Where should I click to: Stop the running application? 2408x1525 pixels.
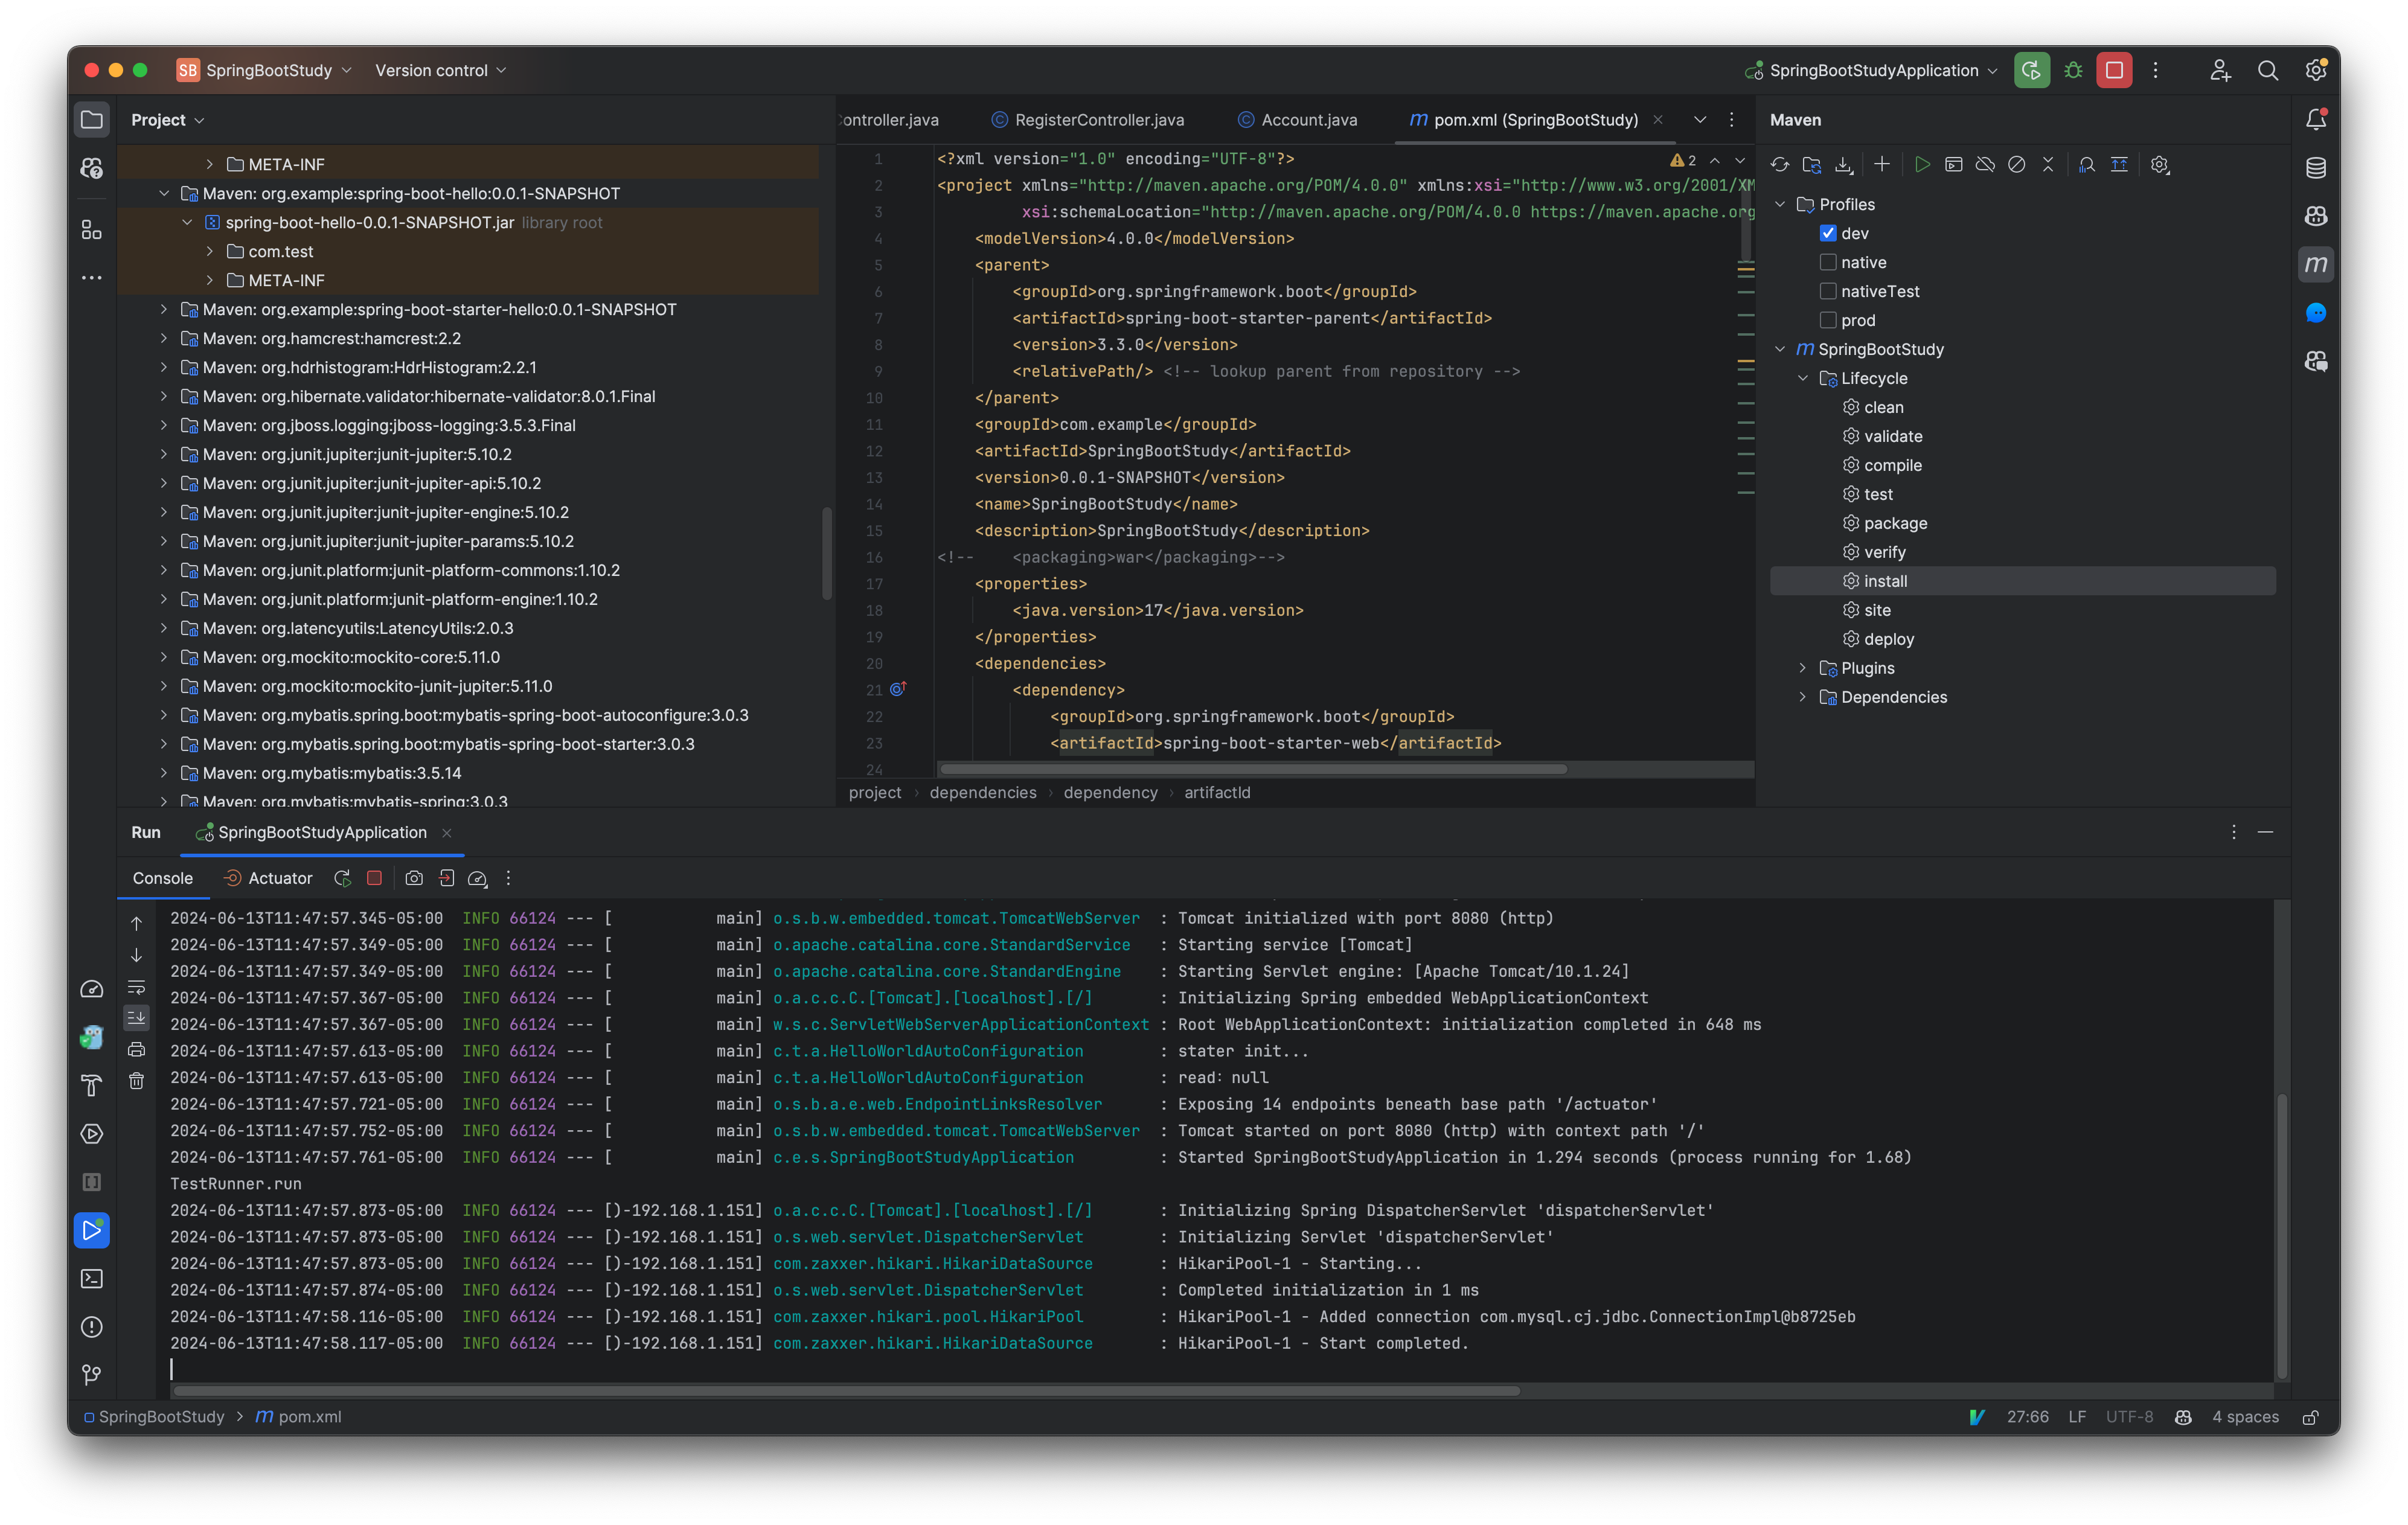pyautogui.click(x=374, y=878)
